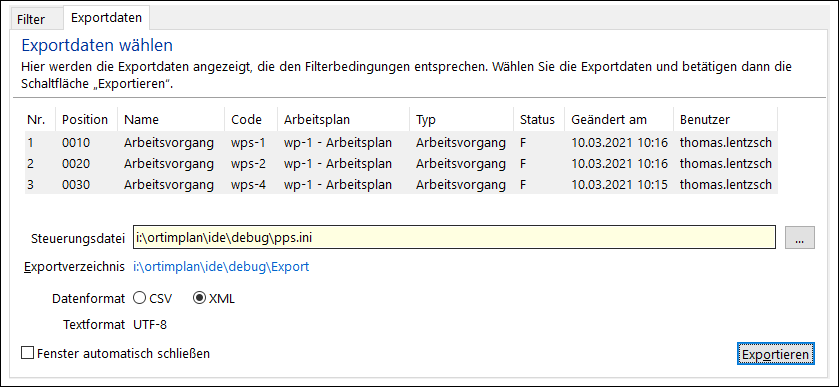
Task: Click code cell wps-1
Action: click(249, 142)
